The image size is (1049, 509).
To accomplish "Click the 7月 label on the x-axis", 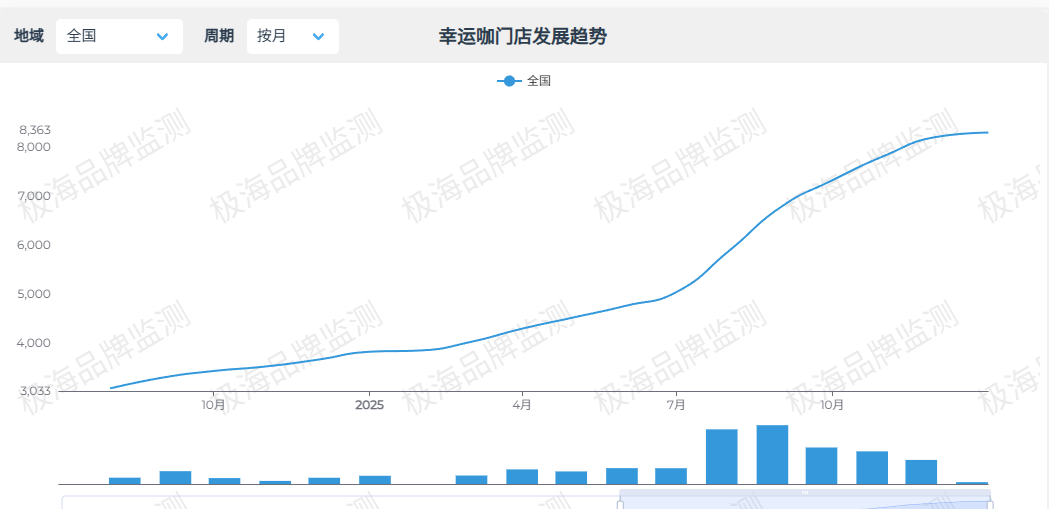I will [676, 405].
